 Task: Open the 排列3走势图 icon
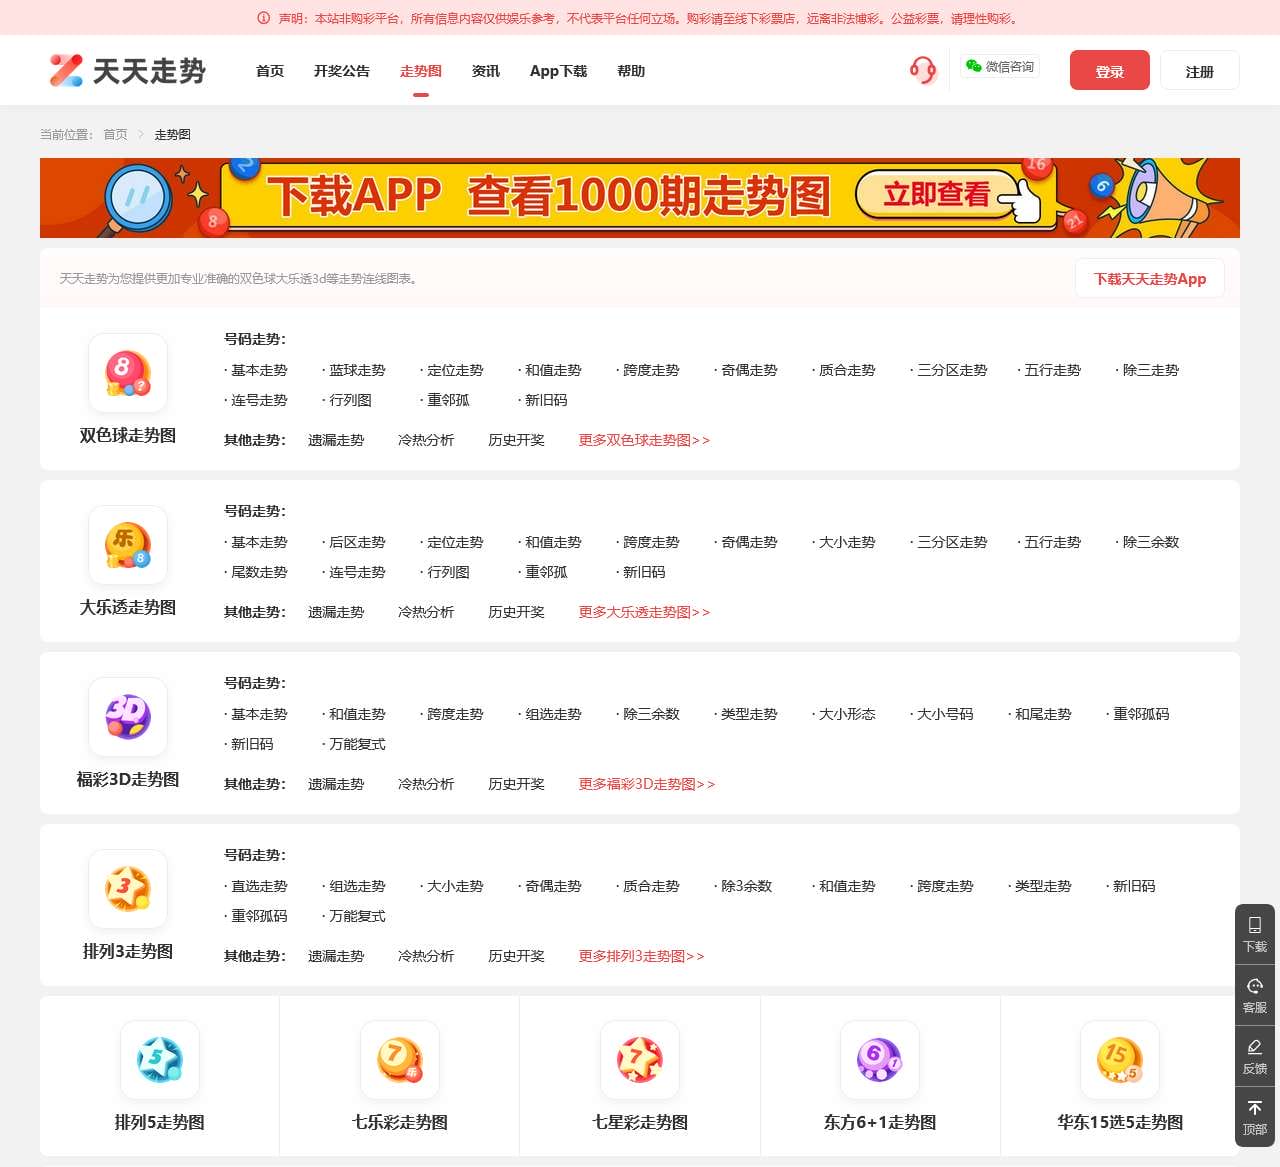[x=128, y=889]
